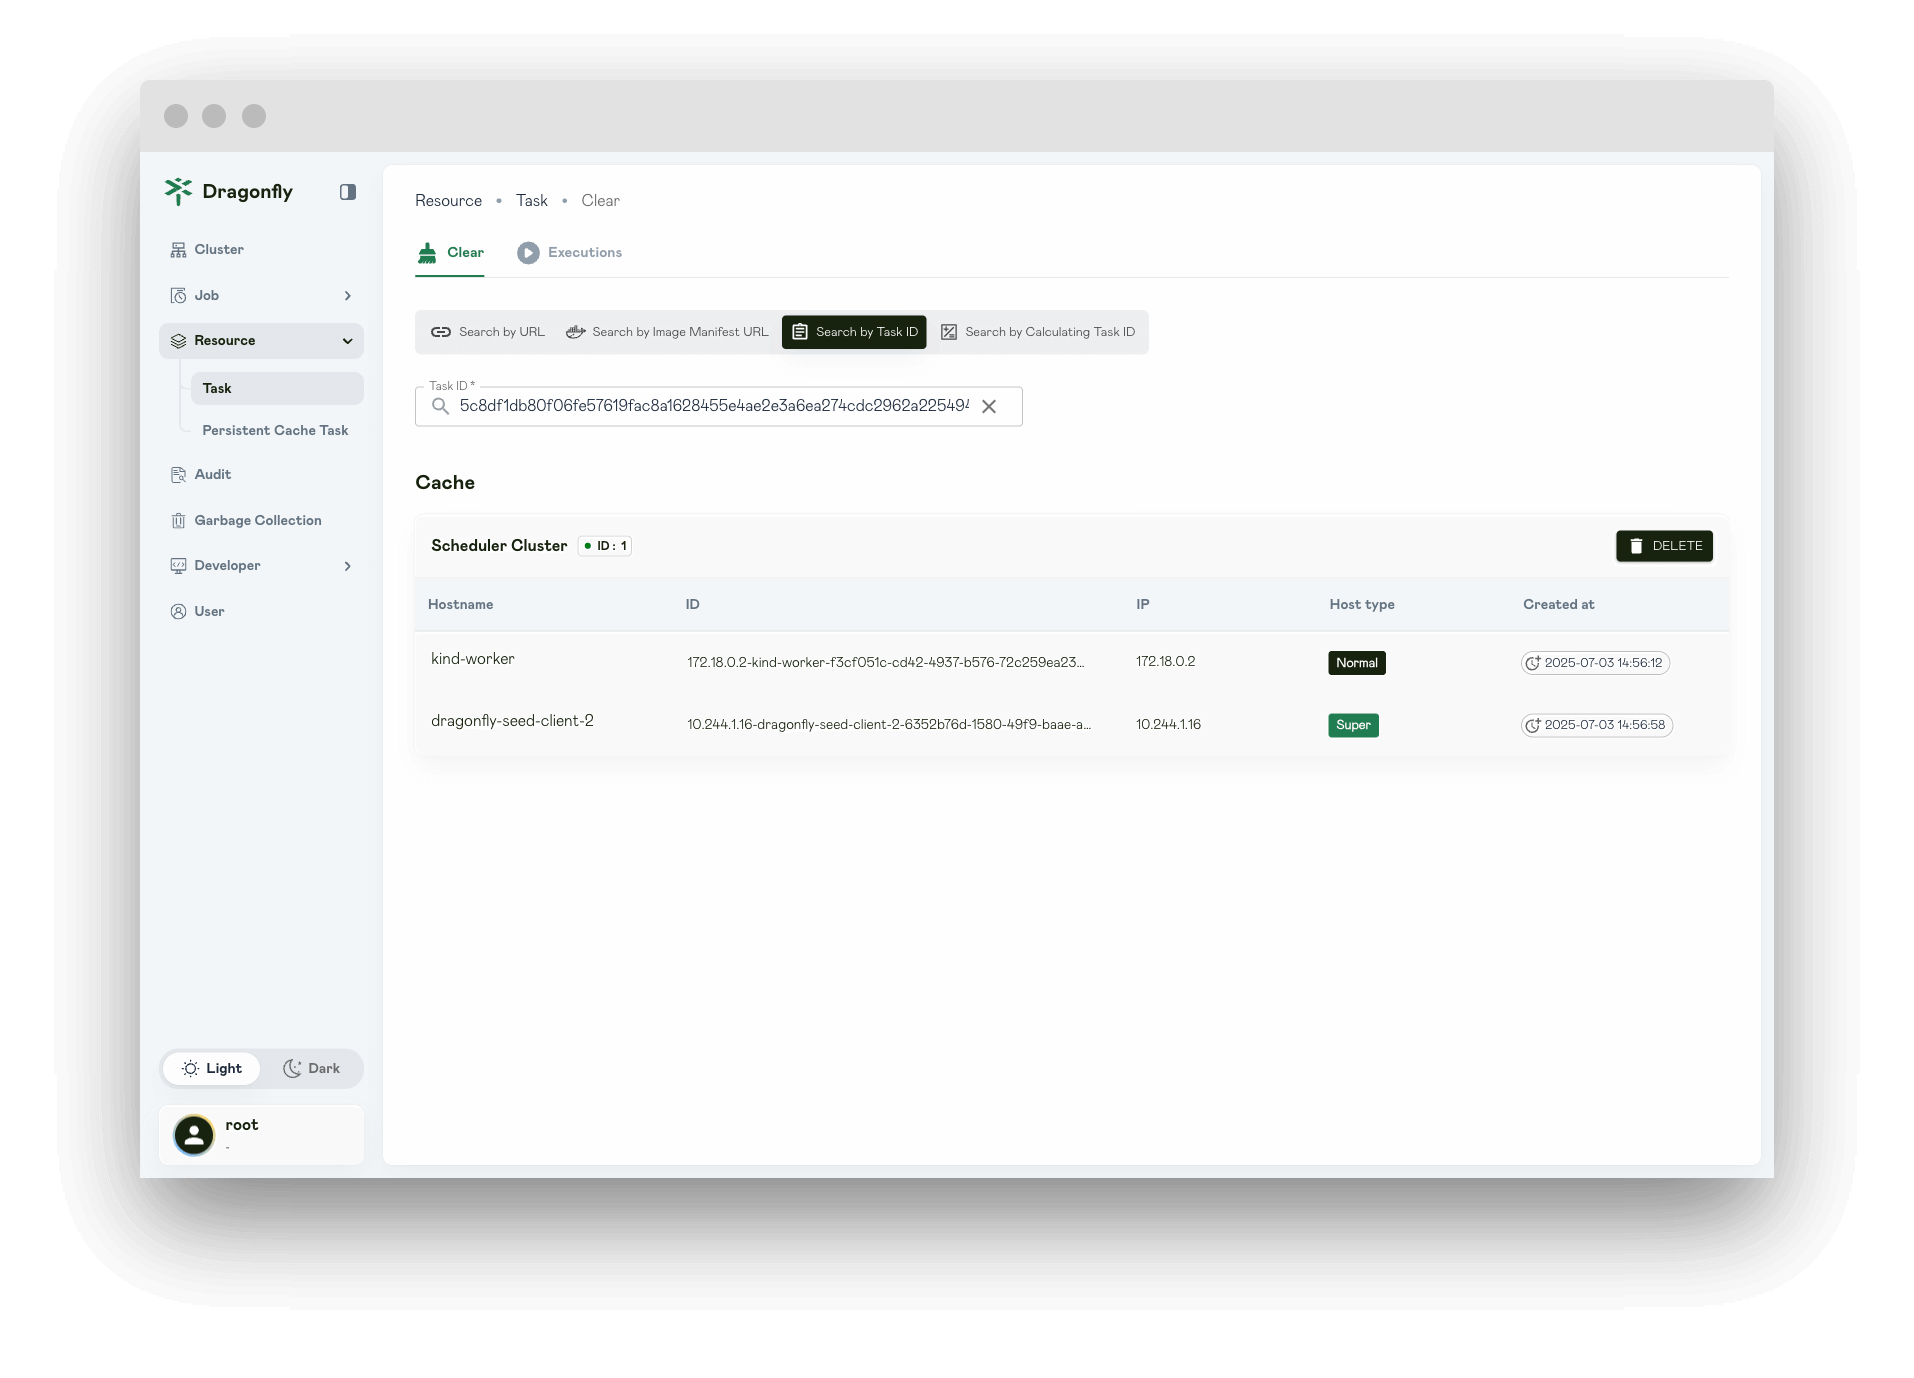Select the Search by URL link icon
Screen dimensions: 1914x1378
point(440,331)
